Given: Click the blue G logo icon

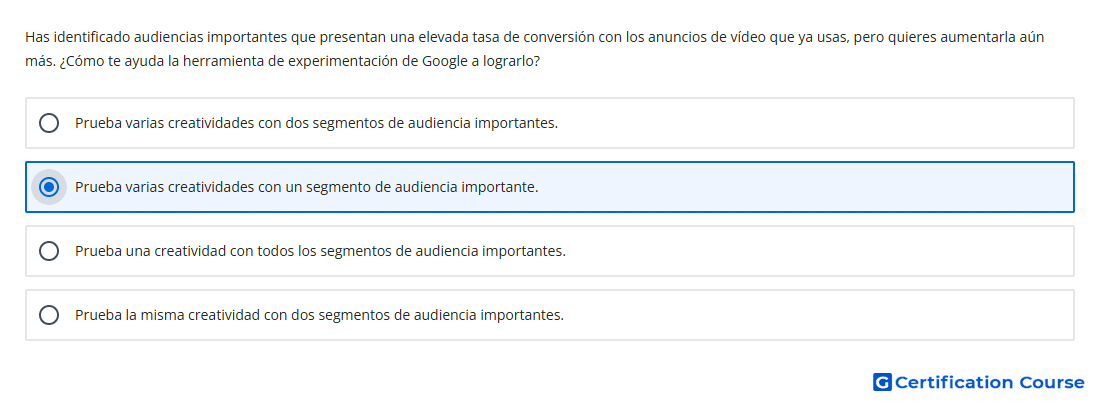Looking at the screenshot, I should [882, 382].
